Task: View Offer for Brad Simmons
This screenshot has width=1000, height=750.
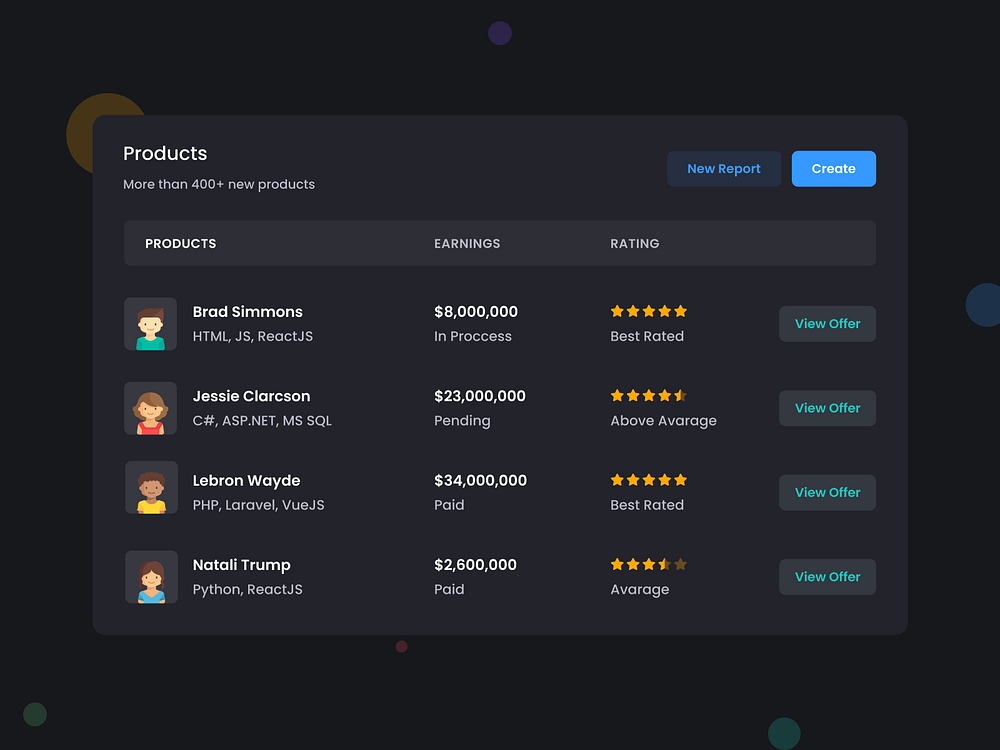Action: [x=827, y=323]
